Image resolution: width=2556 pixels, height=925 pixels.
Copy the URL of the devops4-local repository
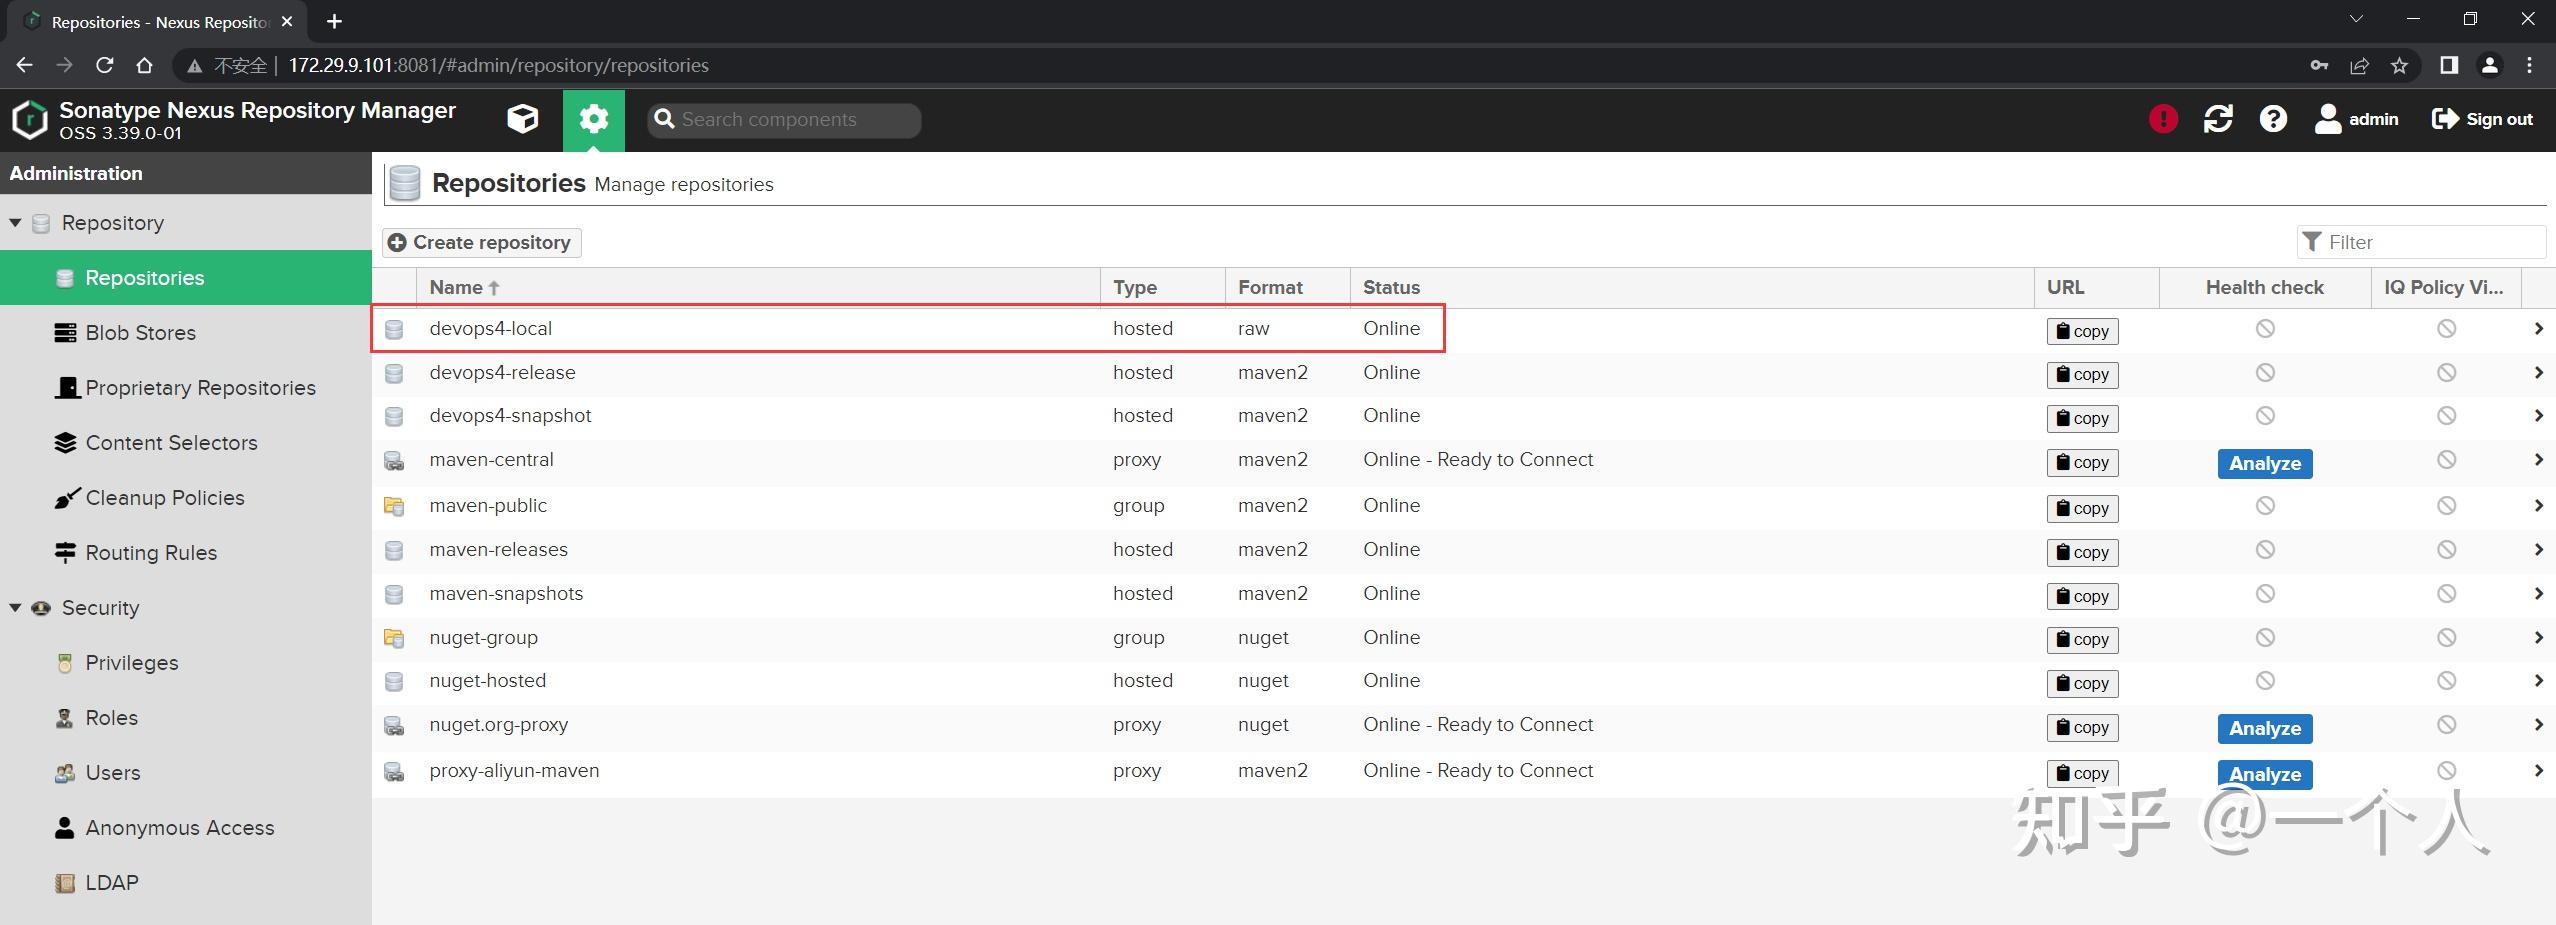point(2082,331)
